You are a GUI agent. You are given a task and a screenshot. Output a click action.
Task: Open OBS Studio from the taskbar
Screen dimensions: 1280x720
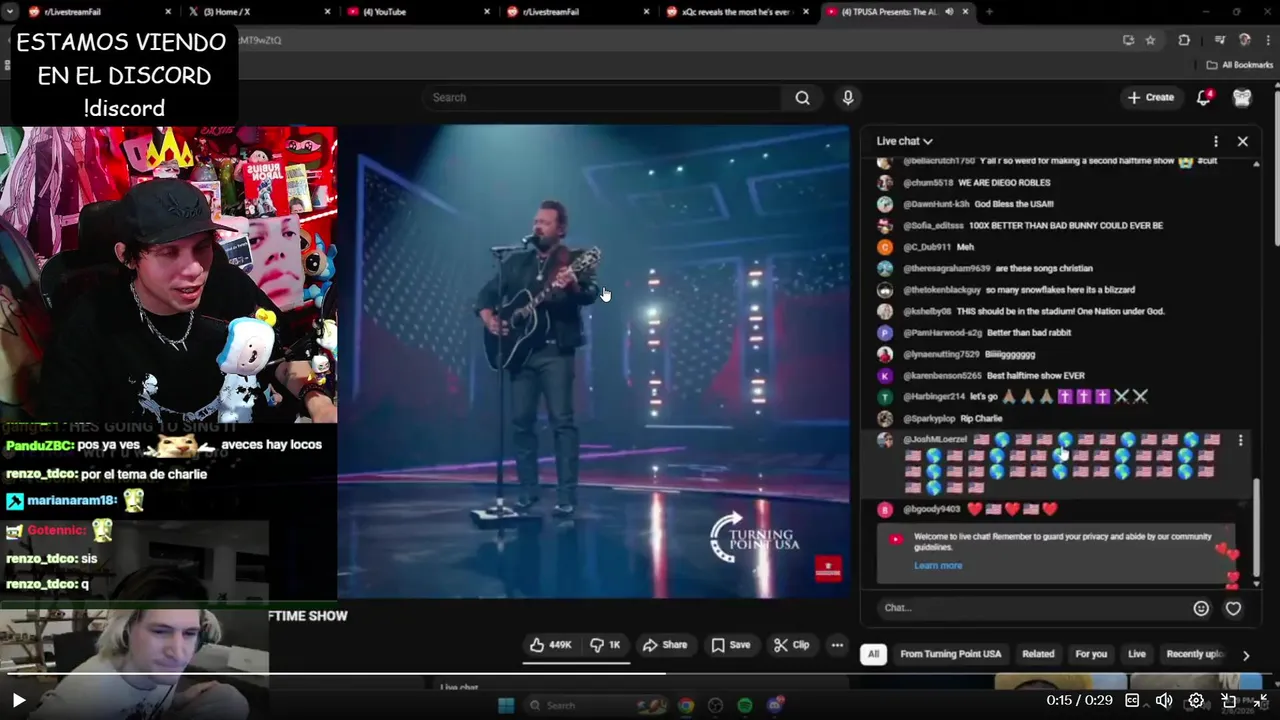[715, 706]
